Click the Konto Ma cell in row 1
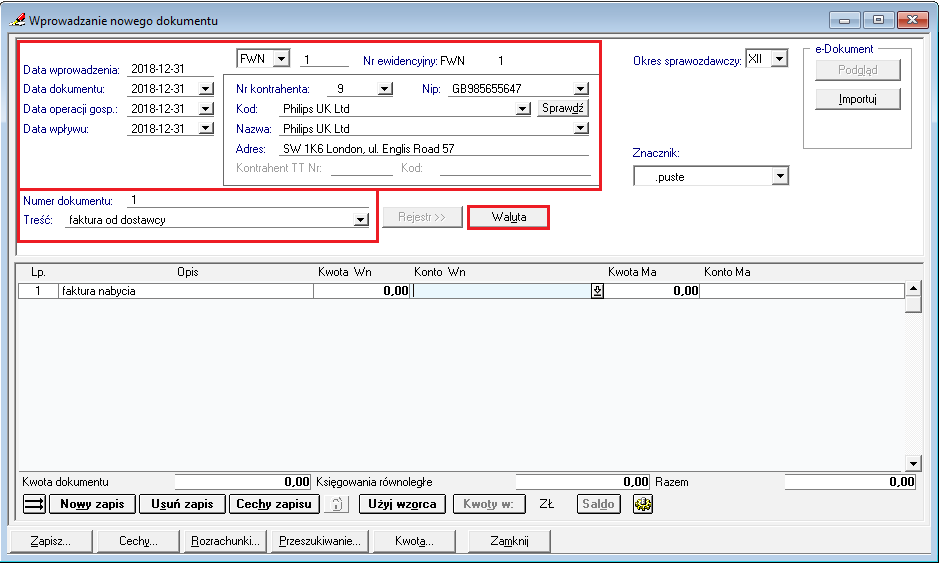 coord(802,291)
